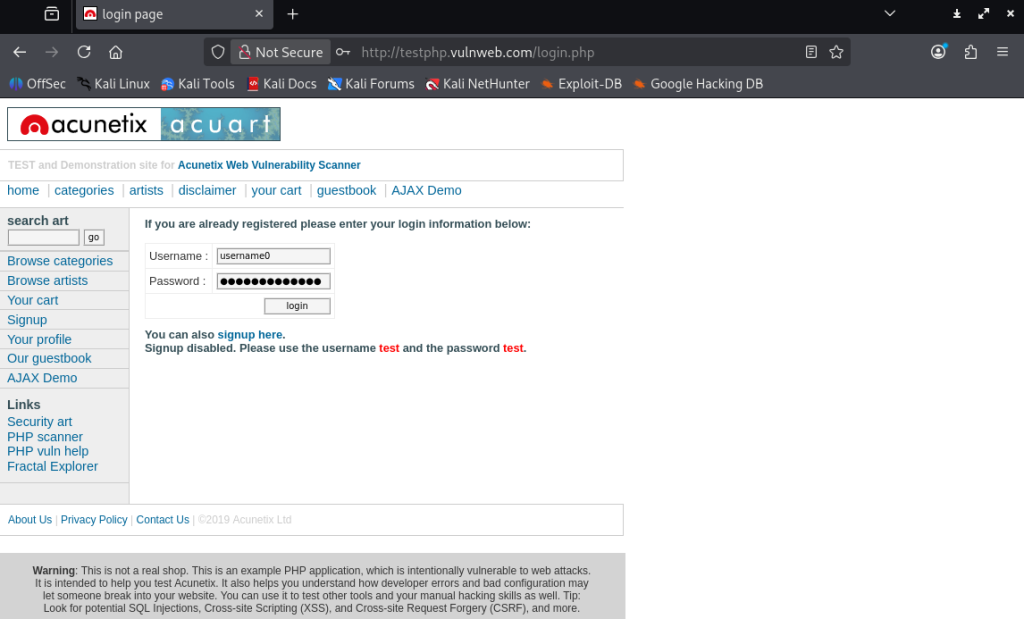
Task: Expand the list all tabs chevron
Action: [890, 14]
